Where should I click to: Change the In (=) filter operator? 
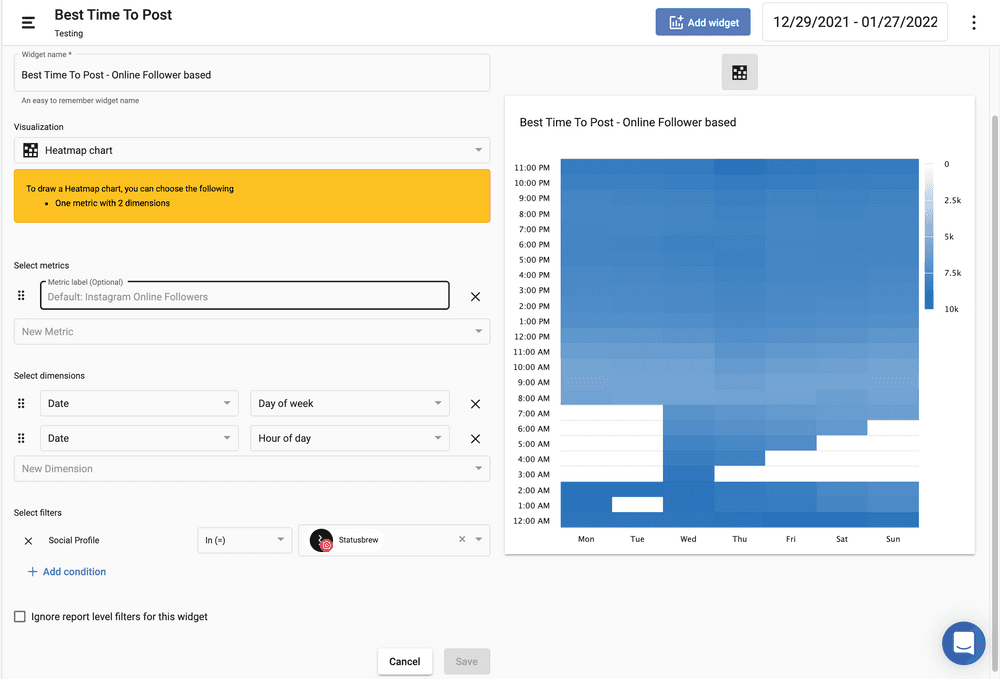(x=245, y=540)
